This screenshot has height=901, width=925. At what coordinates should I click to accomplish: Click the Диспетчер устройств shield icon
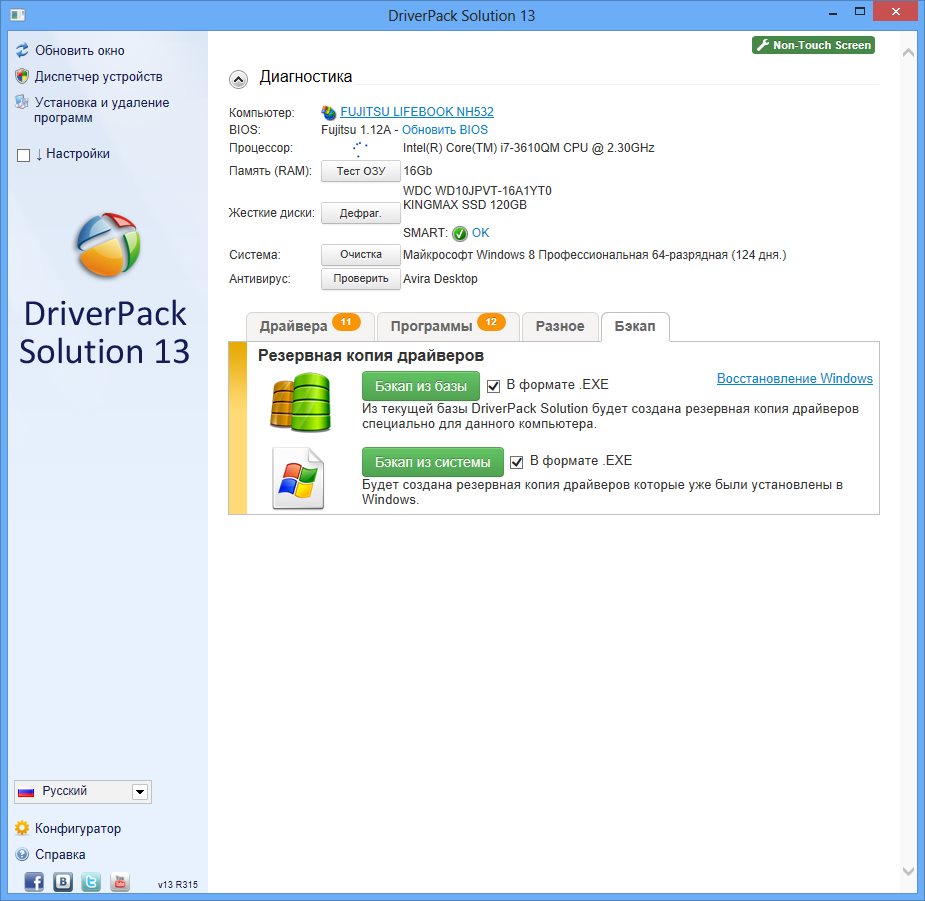coord(22,76)
